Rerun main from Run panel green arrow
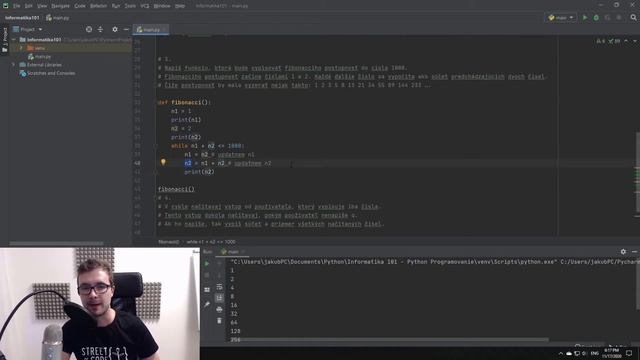The width and height of the screenshot is (640, 360). (x=207, y=264)
